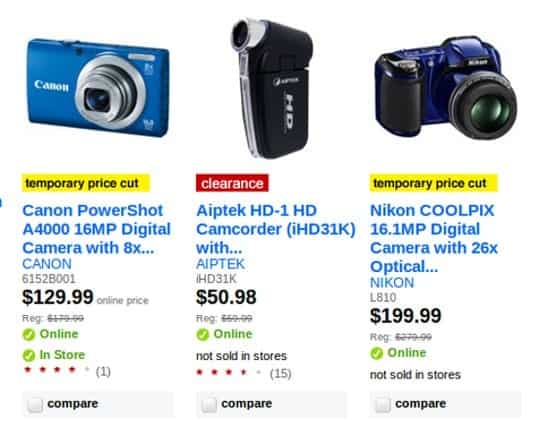The image size is (556, 435).
Task: Check the compare box for Canon PowerShot
Action: point(35,405)
